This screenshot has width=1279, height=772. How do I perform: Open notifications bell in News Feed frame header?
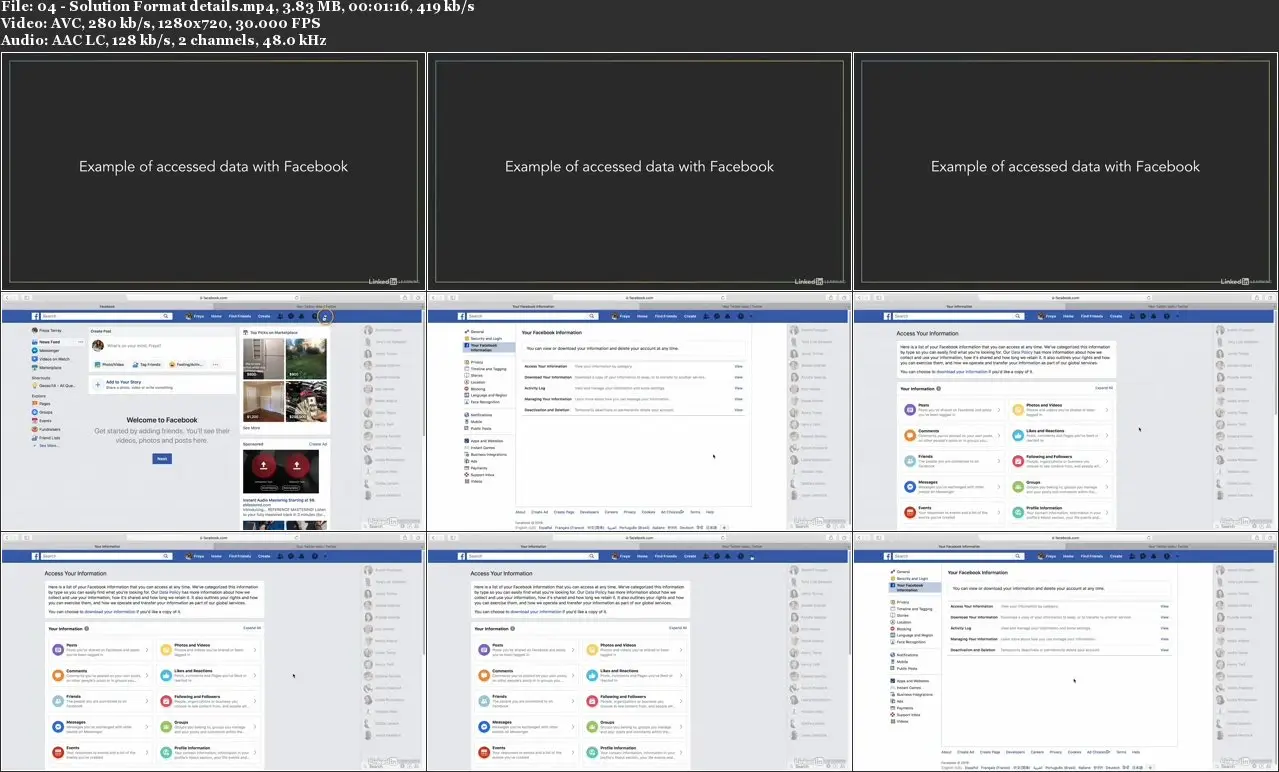302,316
